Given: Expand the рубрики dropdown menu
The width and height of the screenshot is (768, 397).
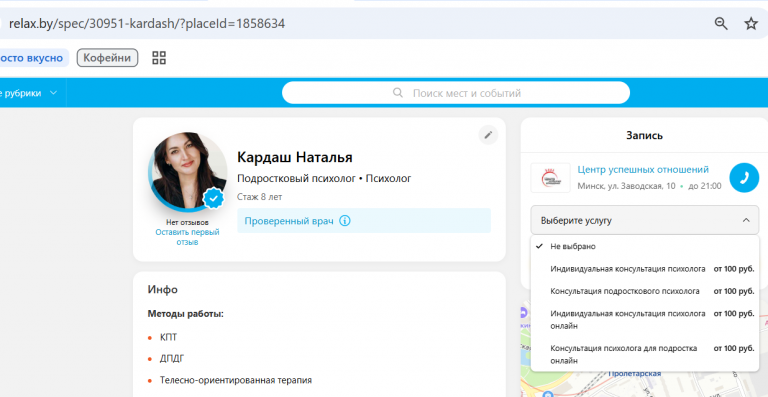Looking at the screenshot, I should [x=29, y=93].
